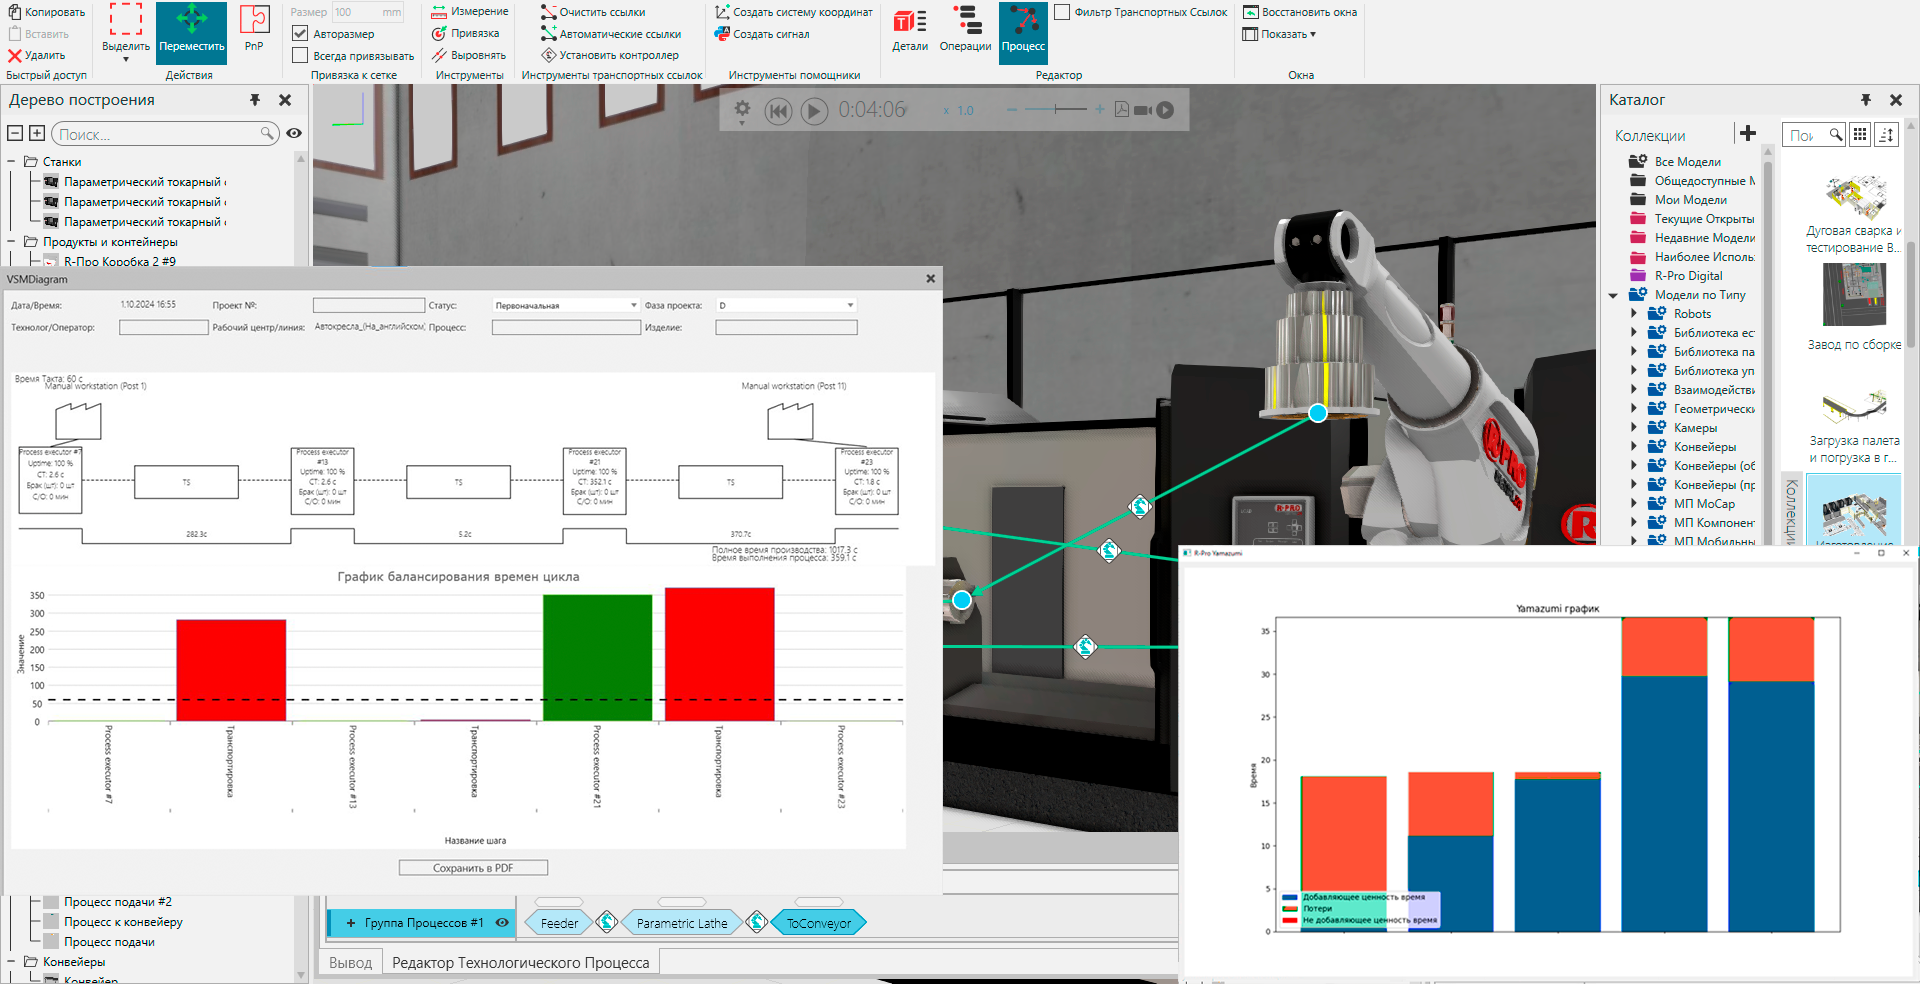The image size is (1920, 984).
Task: Activate the Выровнять alignment tool
Action: (x=466, y=55)
